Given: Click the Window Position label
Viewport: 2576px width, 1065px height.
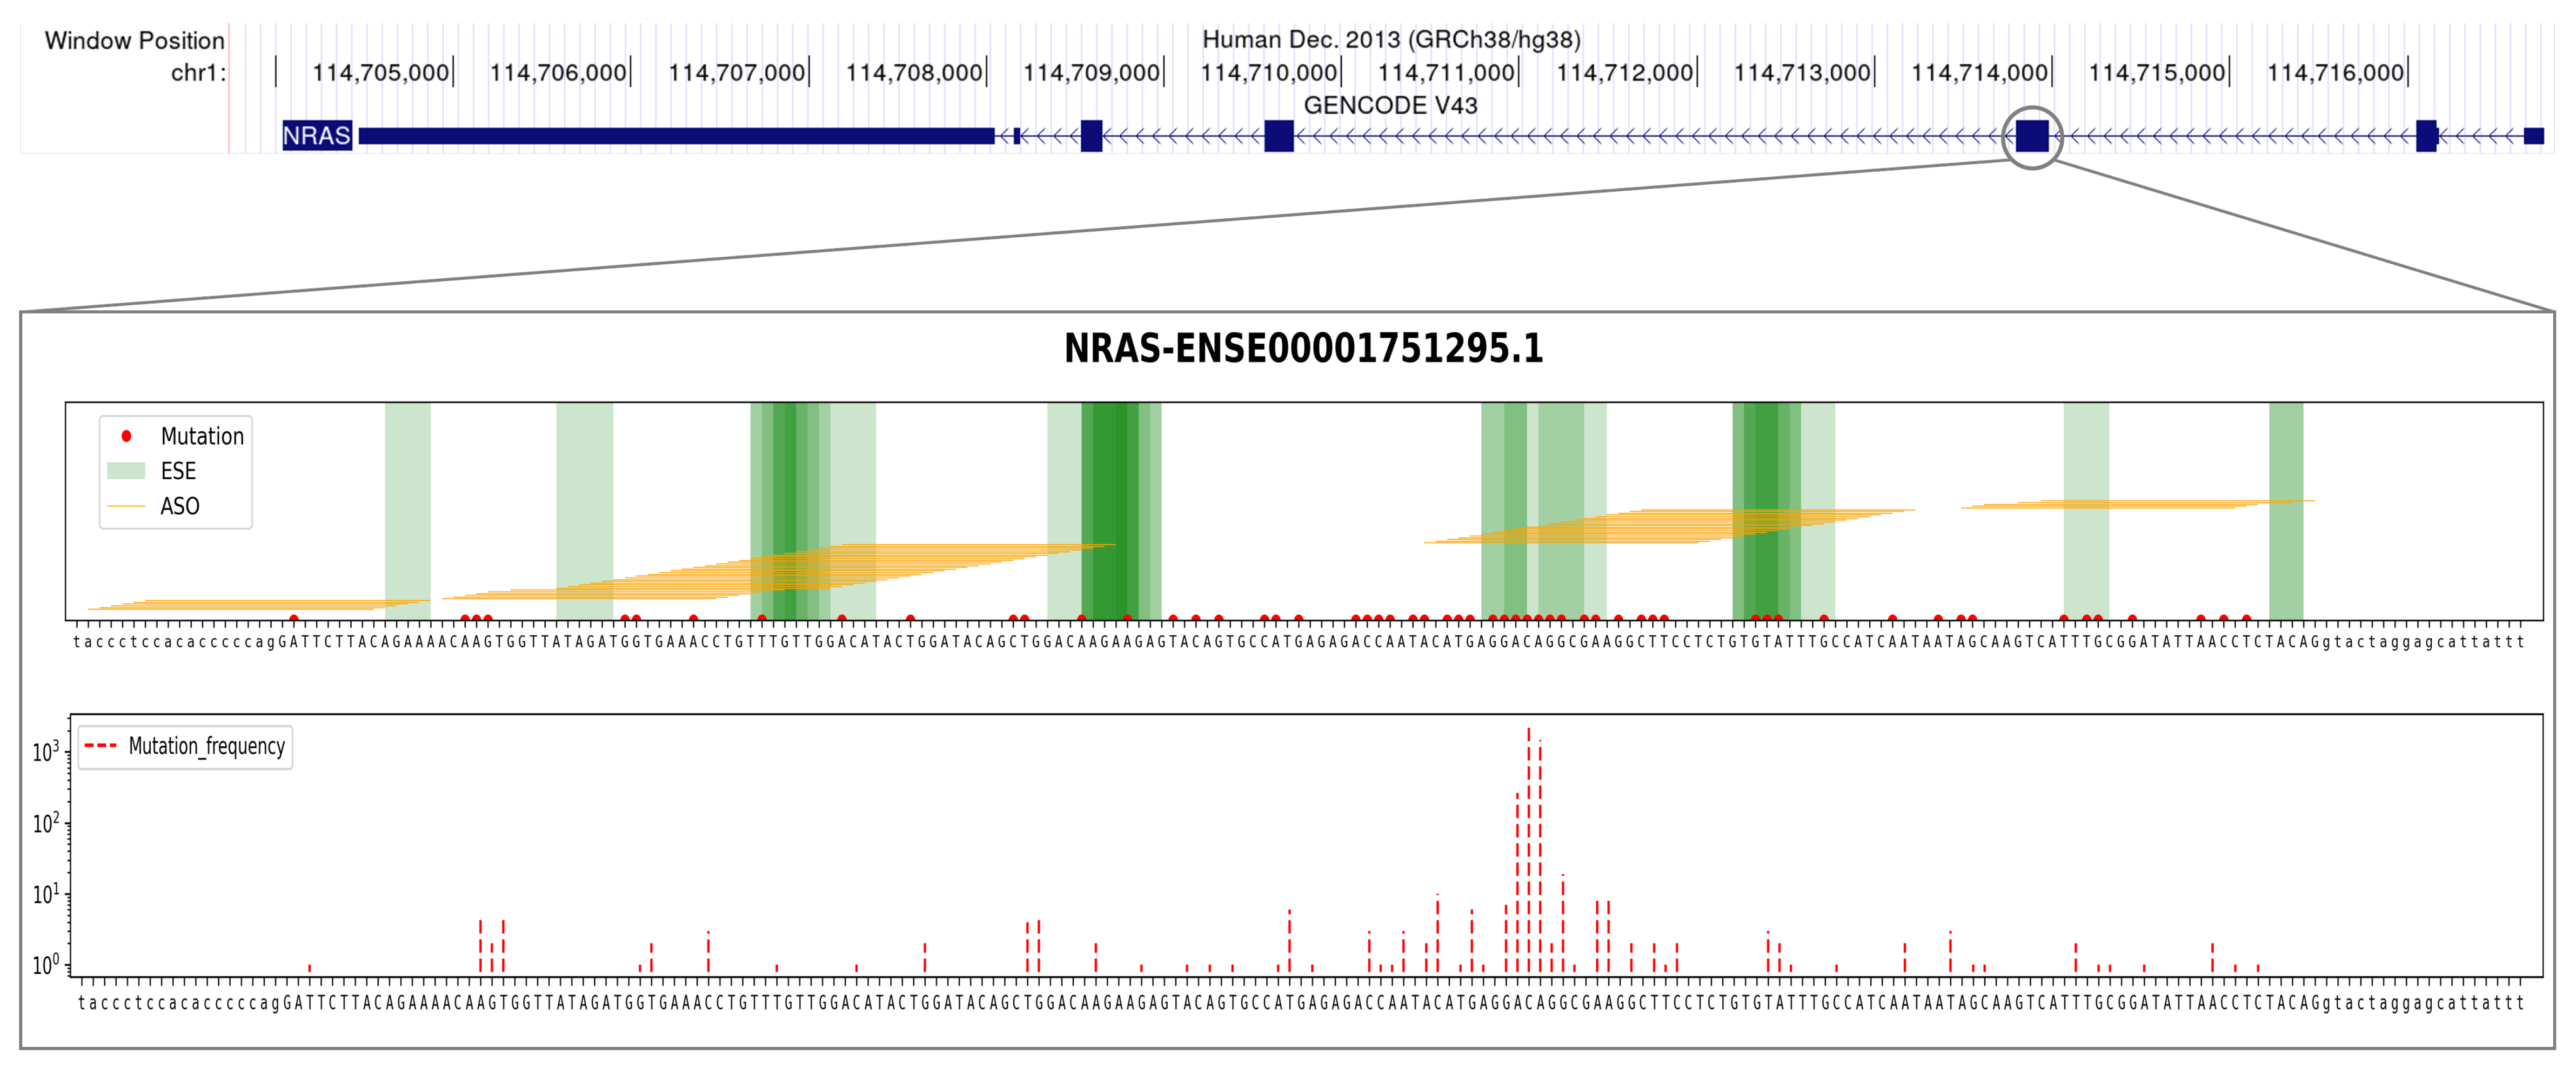Looking at the screenshot, I should pos(135,41).
